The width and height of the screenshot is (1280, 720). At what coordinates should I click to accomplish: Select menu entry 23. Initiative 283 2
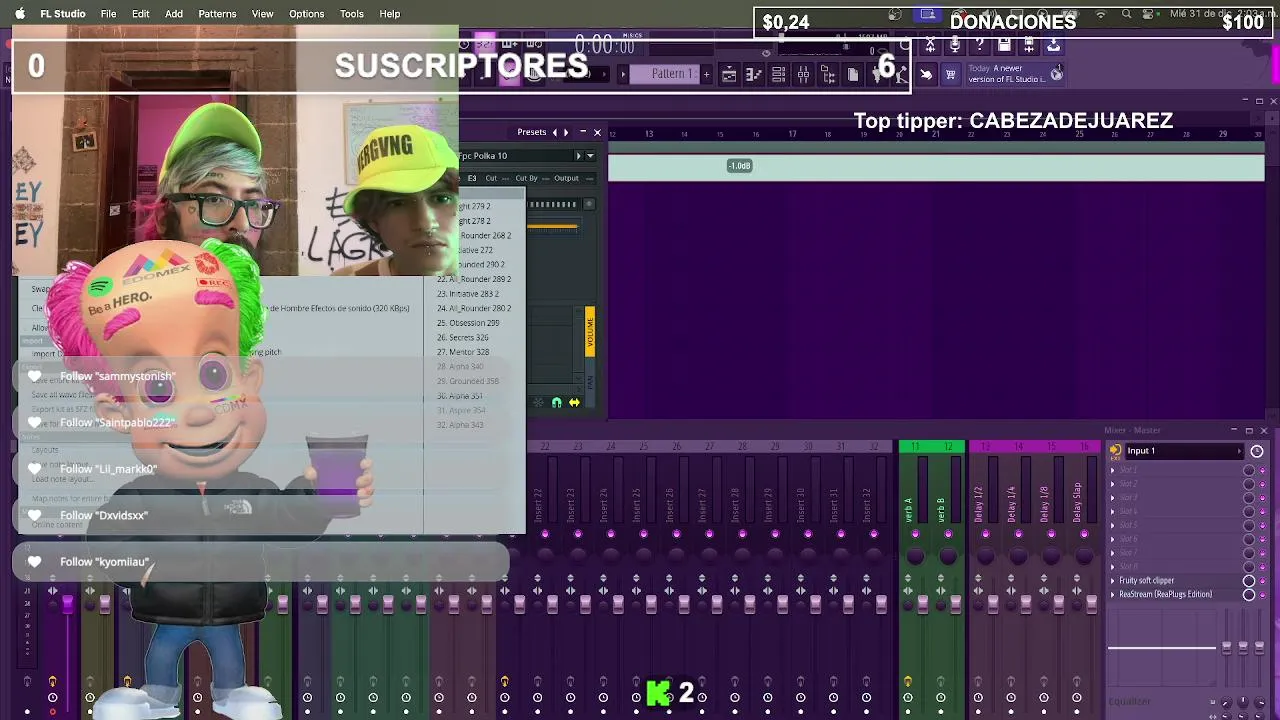pos(468,294)
